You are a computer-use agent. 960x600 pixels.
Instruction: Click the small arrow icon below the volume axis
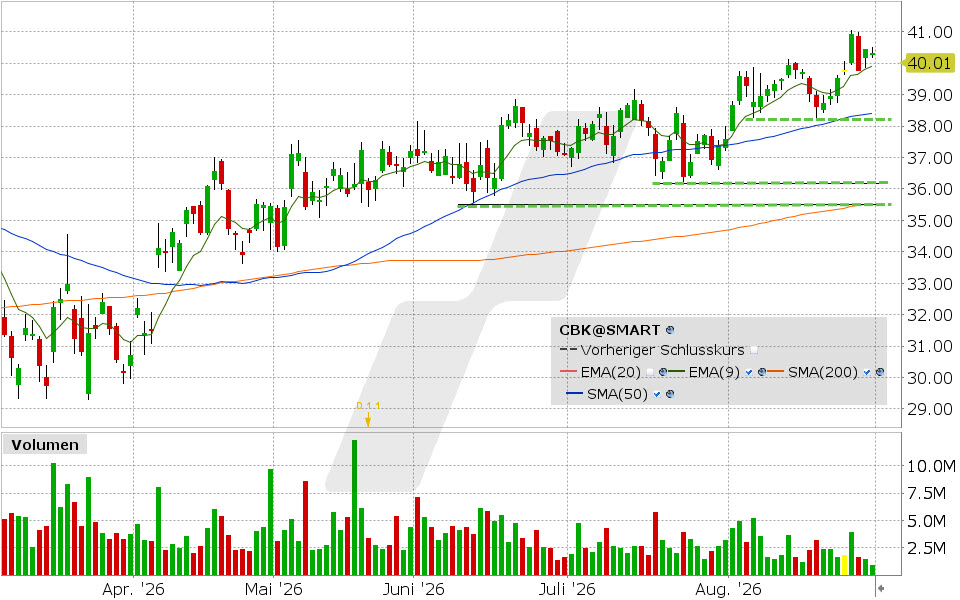tap(880, 589)
